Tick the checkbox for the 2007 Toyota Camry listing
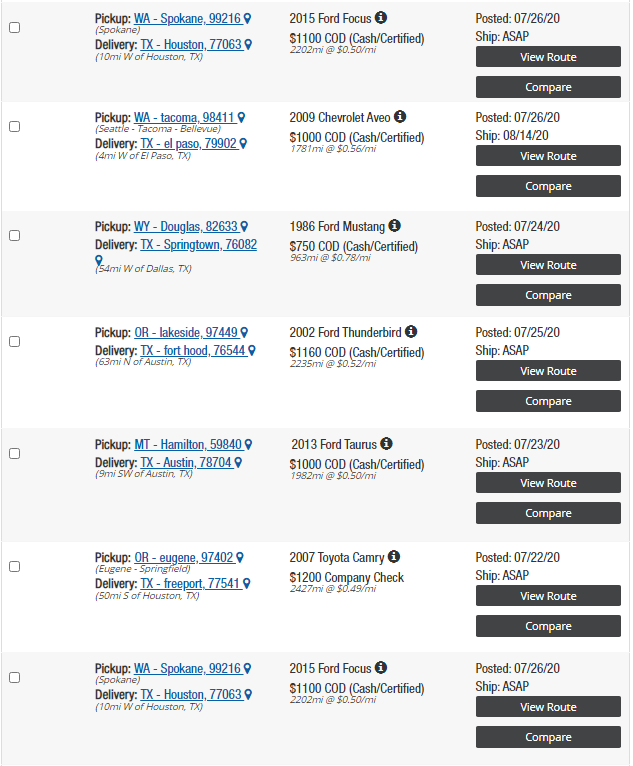This screenshot has width=633, height=766. (x=15, y=567)
